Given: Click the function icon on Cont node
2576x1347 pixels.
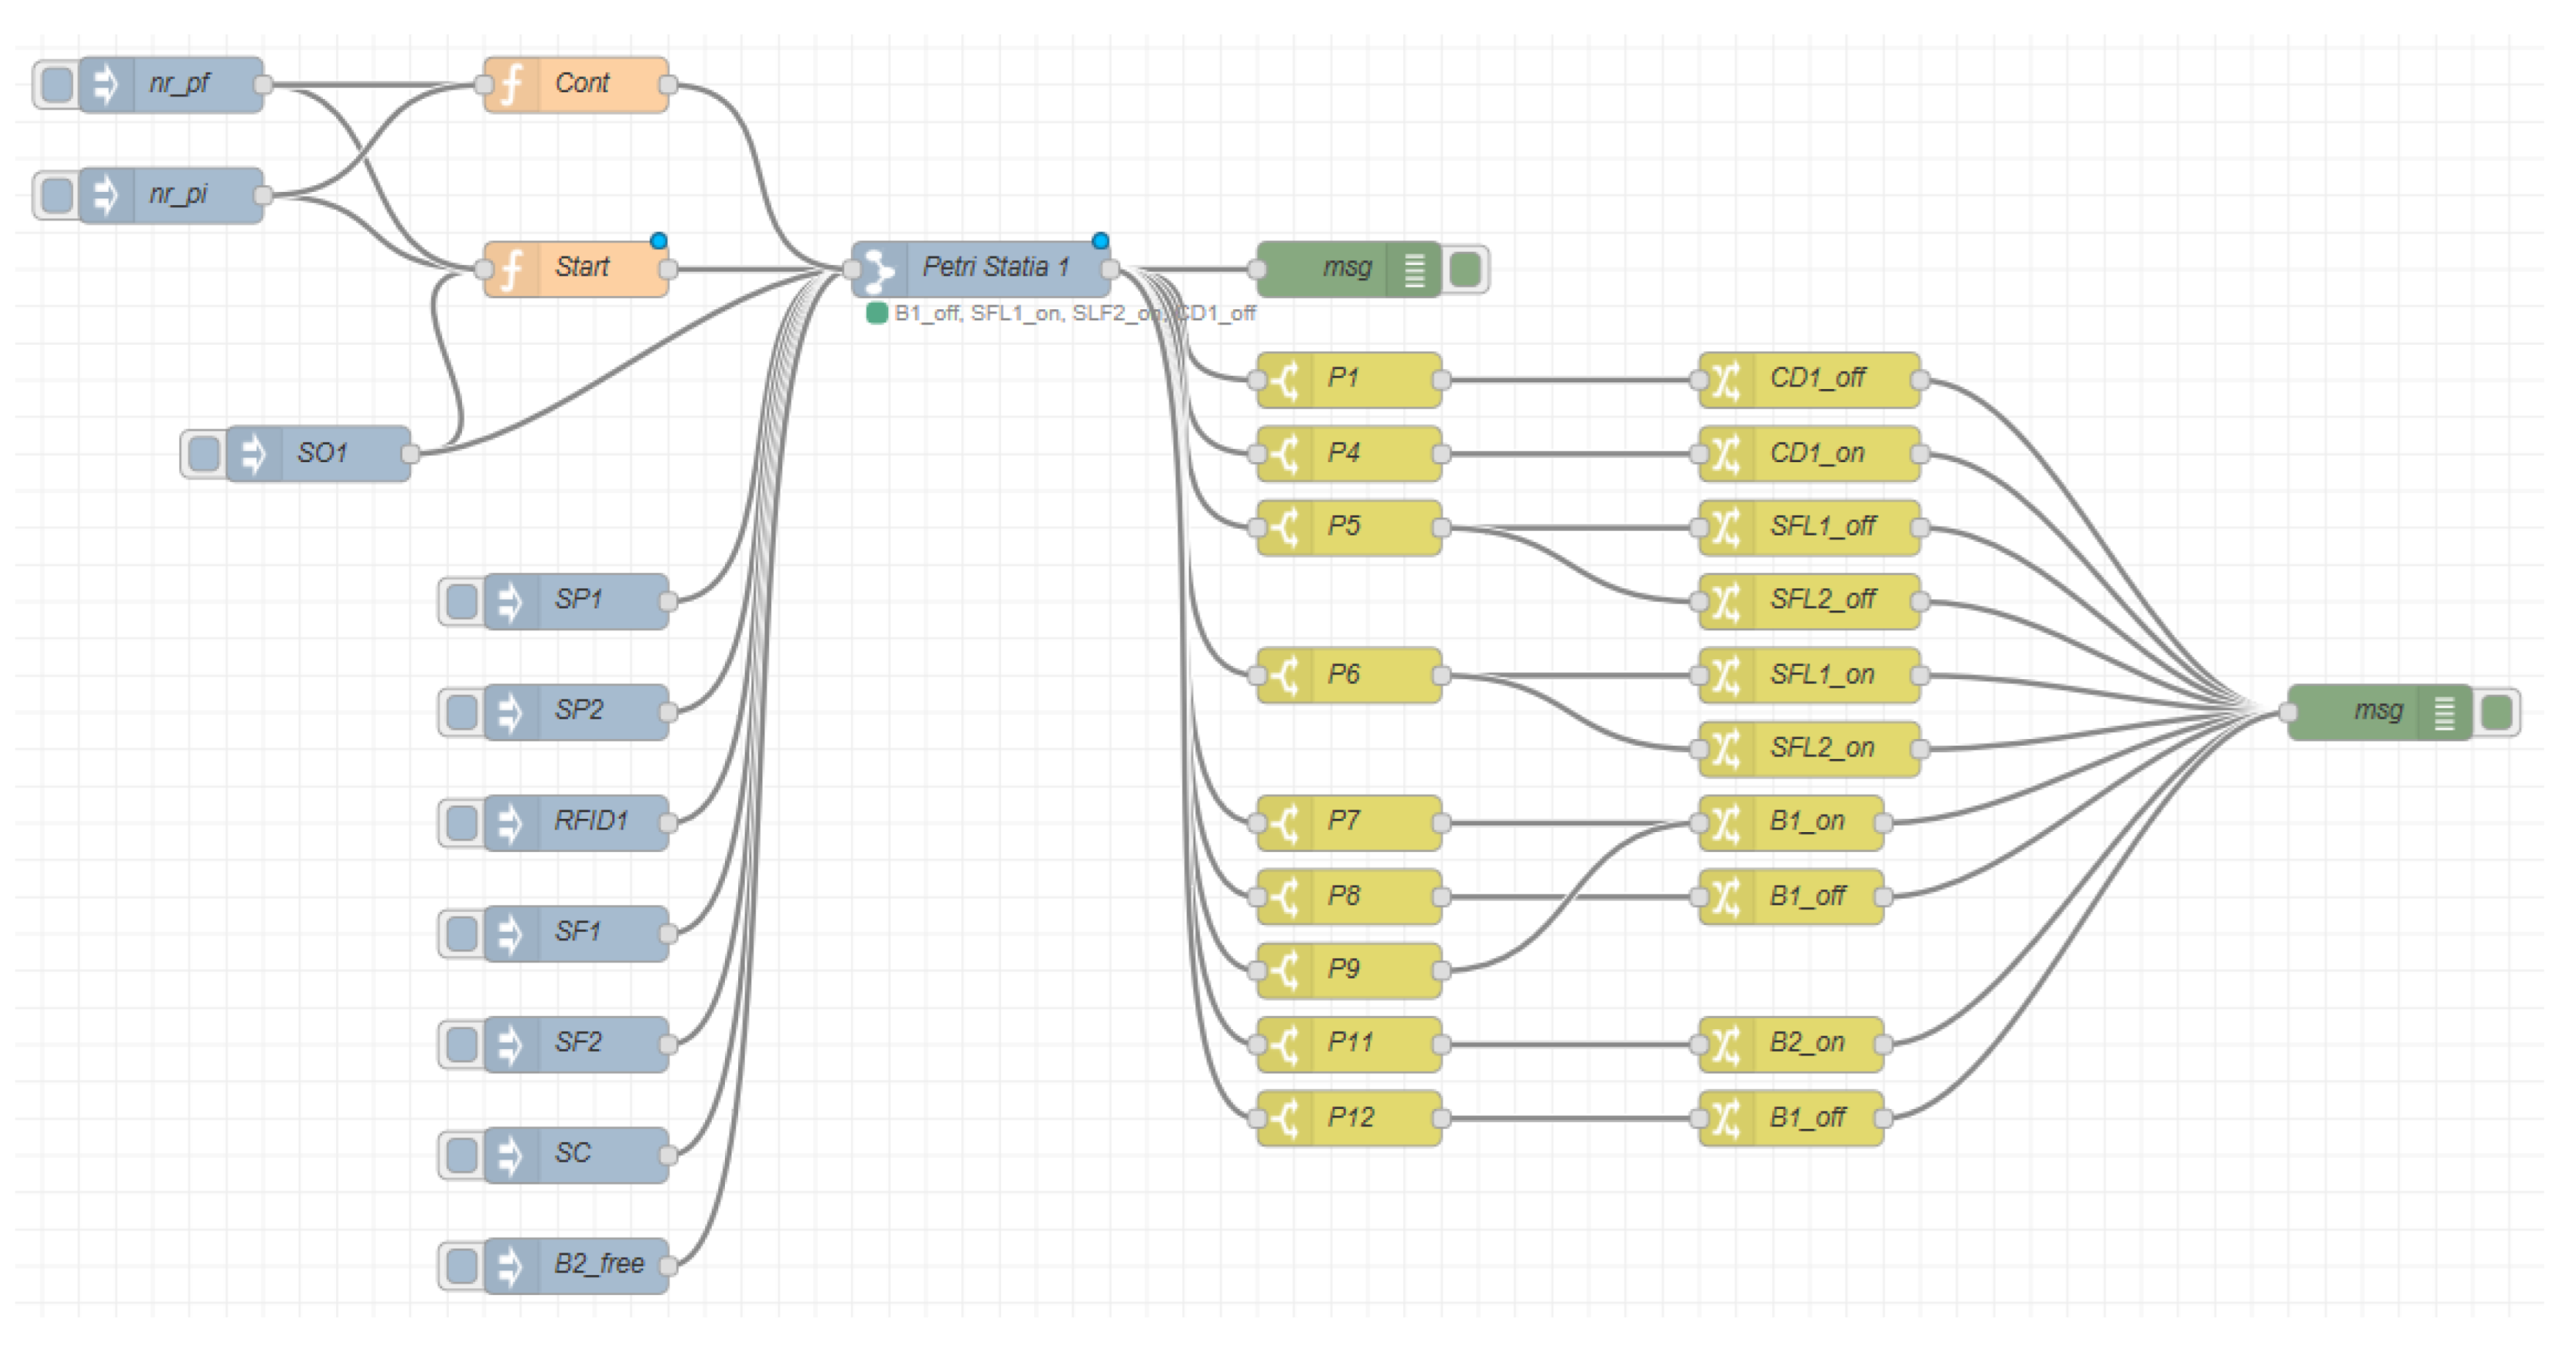Looking at the screenshot, I should (x=511, y=85).
